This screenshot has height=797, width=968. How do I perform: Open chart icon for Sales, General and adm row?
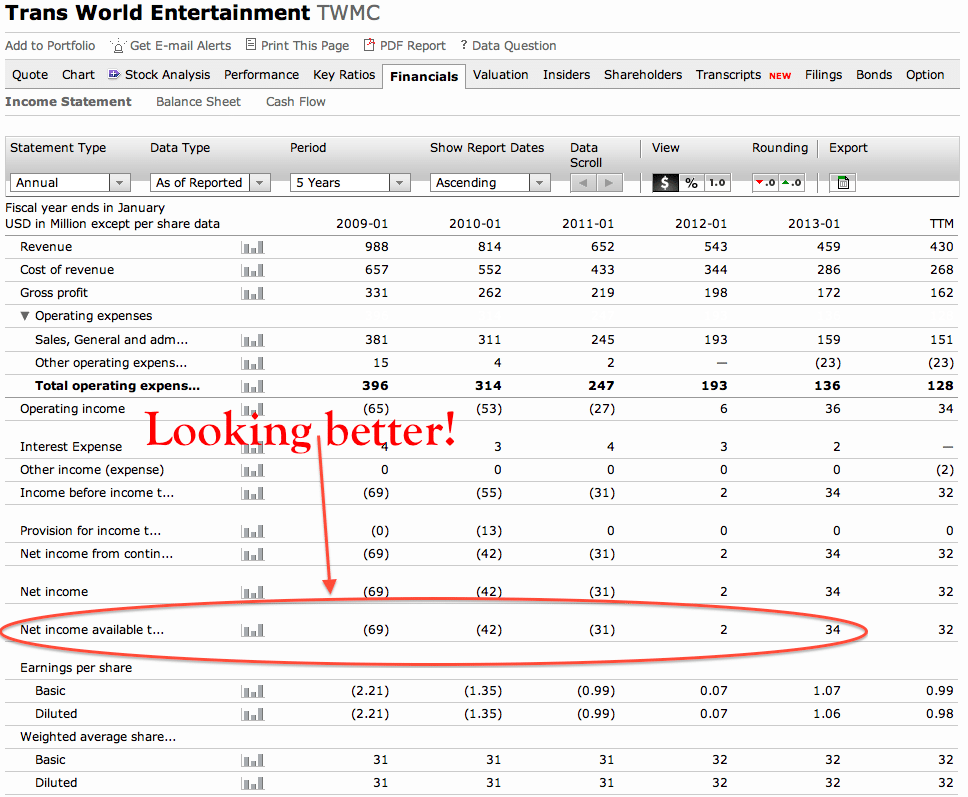point(252,340)
